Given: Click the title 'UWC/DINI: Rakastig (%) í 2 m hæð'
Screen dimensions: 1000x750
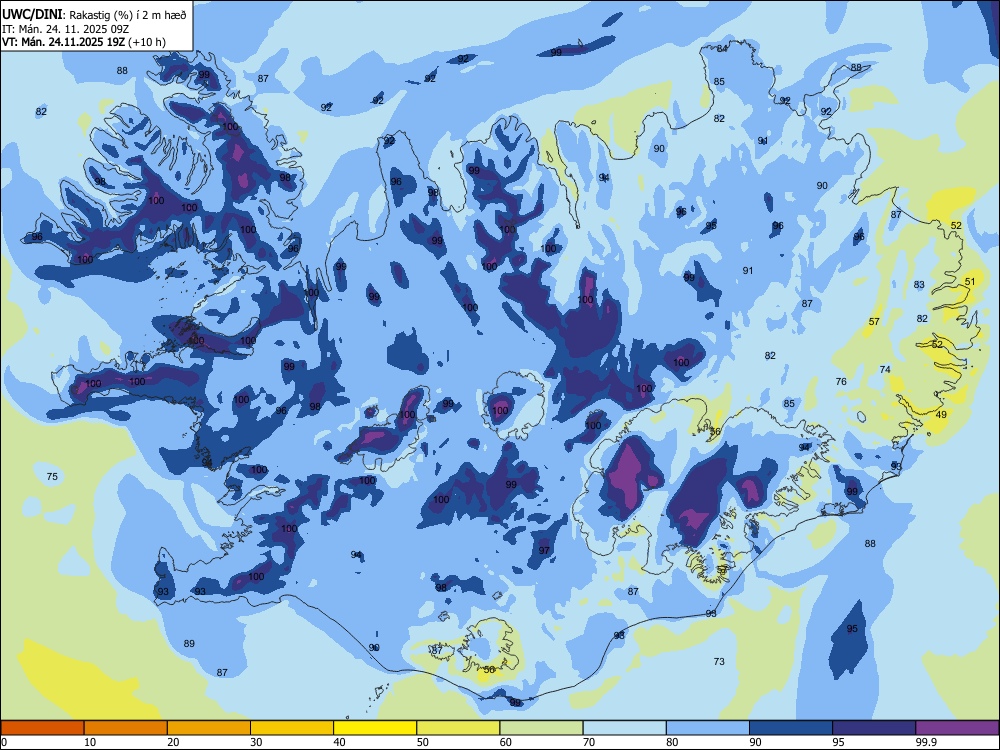Looking at the screenshot, I should (x=95, y=15).
